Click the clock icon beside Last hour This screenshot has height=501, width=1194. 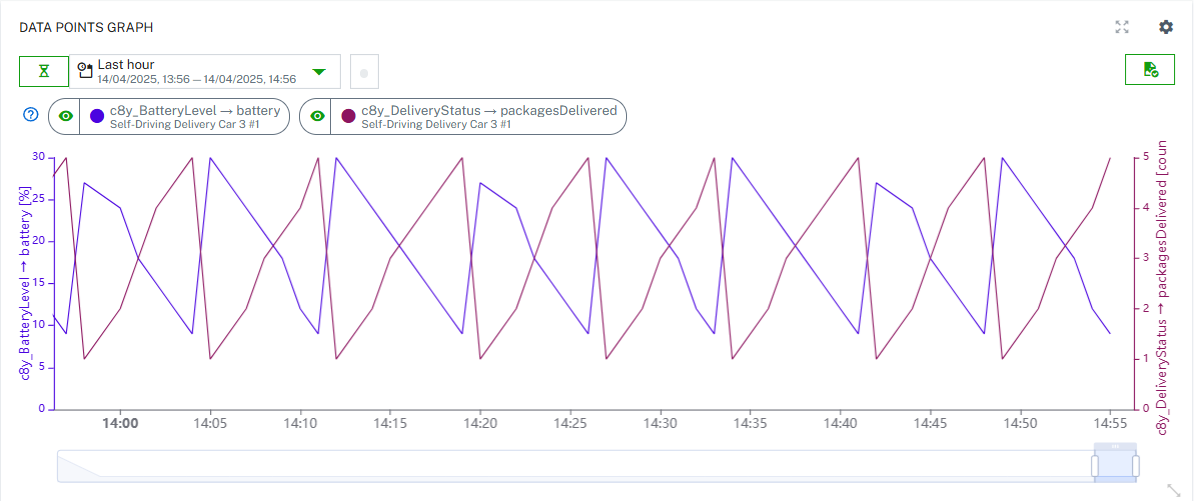click(85, 71)
